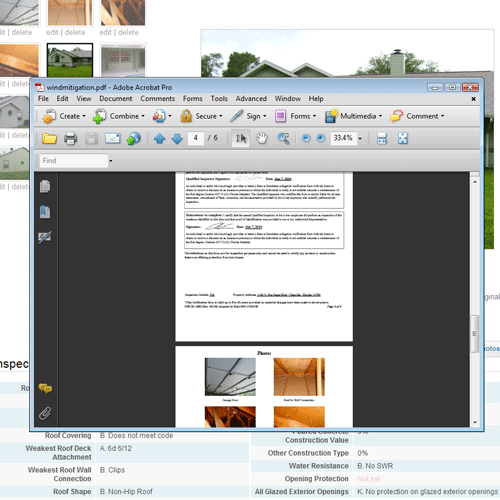The image size is (500, 500).
Task: Expand the Multimedia dropdown arrow
Action: tap(380, 116)
